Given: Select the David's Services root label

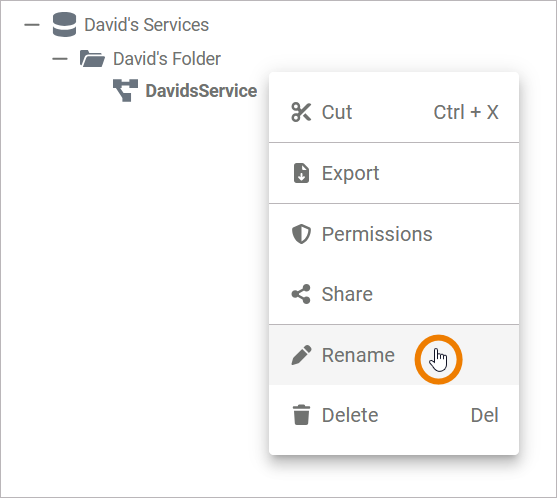Looking at the screenshot, I should pos(146,25).
